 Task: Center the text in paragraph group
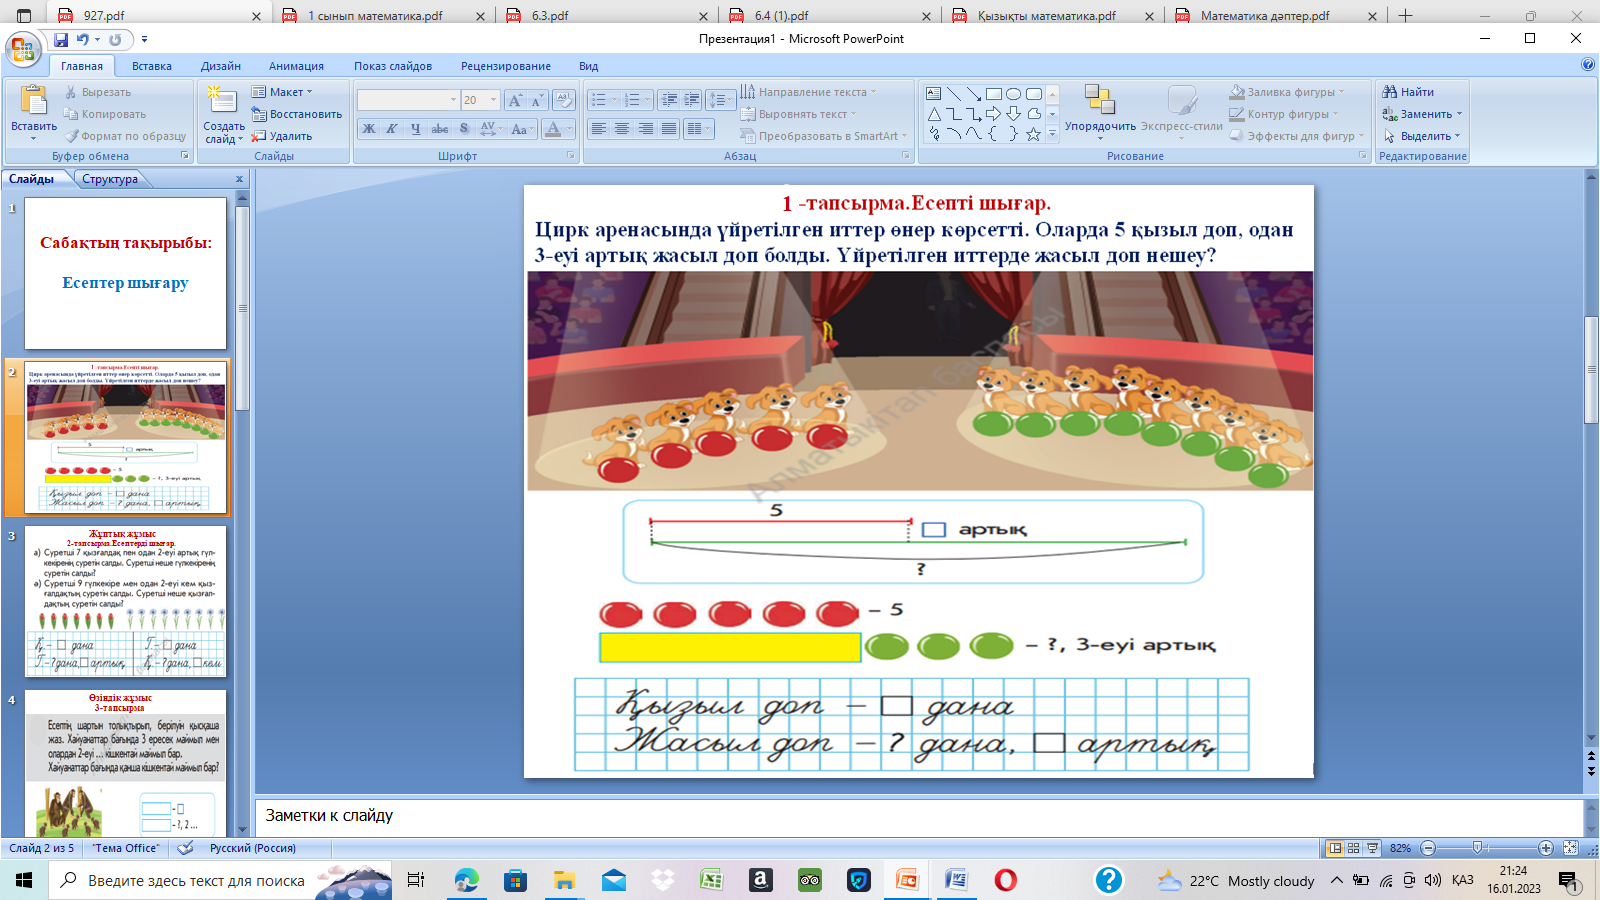(622, 129)
